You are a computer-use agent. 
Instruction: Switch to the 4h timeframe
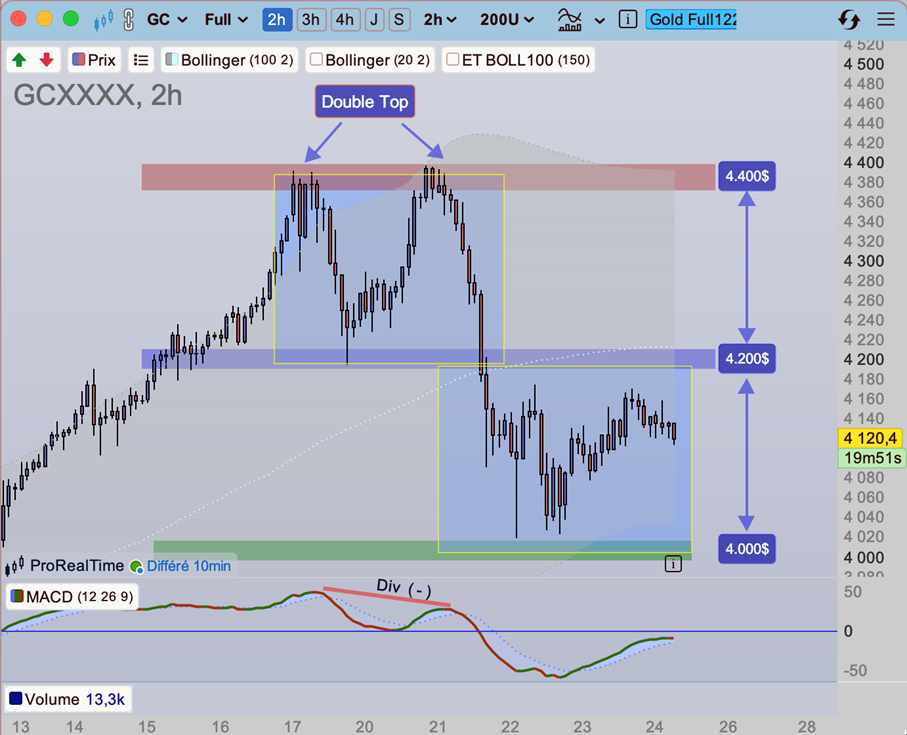coord(344,19)
